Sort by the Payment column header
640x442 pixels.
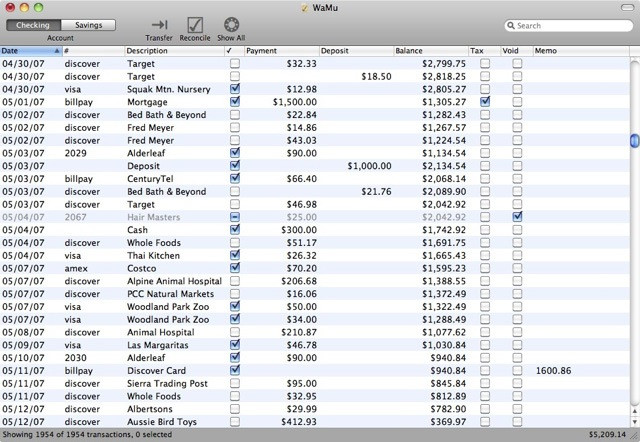[282, 51]
